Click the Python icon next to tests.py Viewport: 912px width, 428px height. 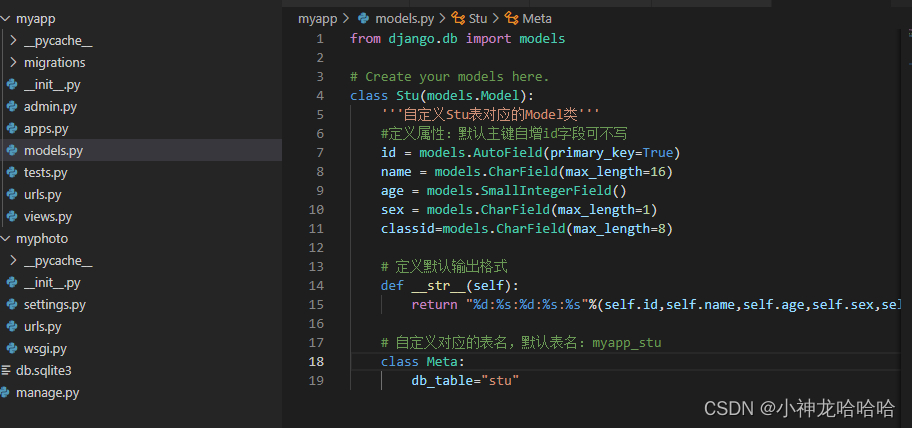point(12,172)
